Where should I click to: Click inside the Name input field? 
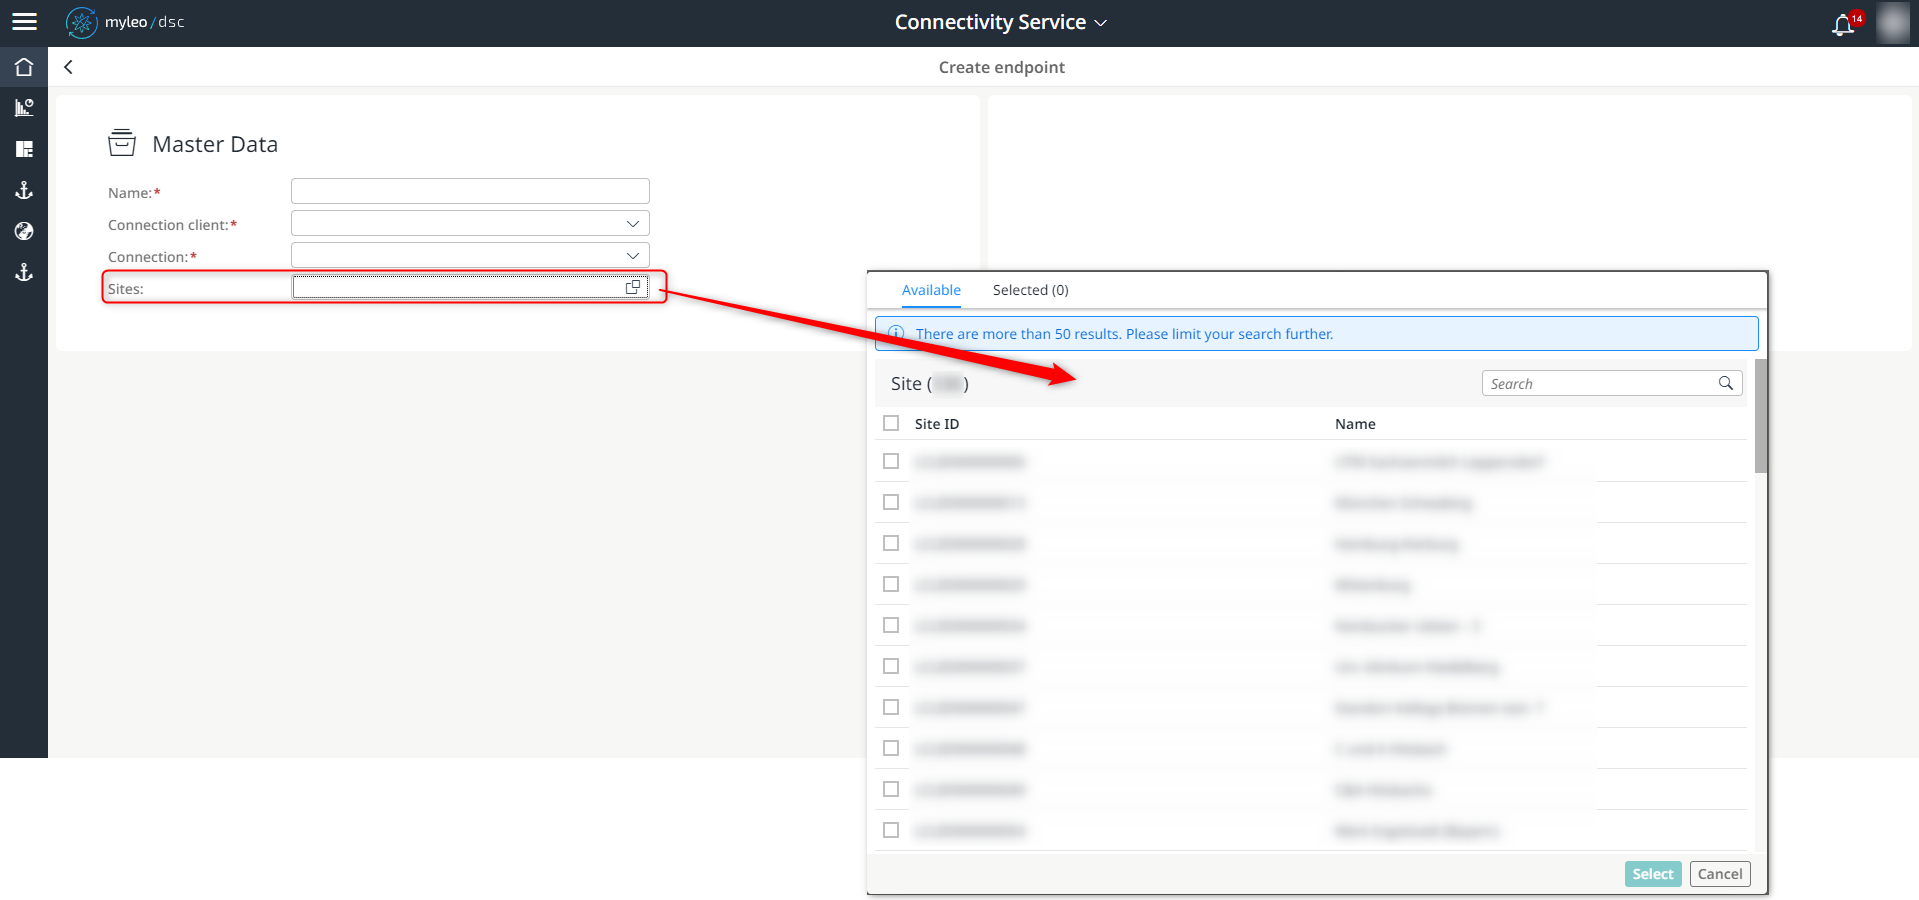click(x=469, y=190)
